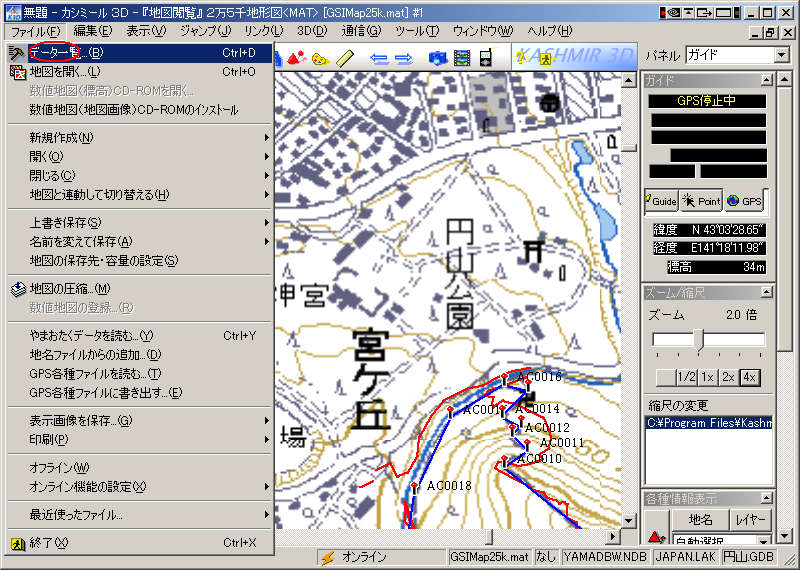This screenshot has height=570, width=800.
Task: Choose 地図を開く(L) menu entry
Action: (140, 72)
